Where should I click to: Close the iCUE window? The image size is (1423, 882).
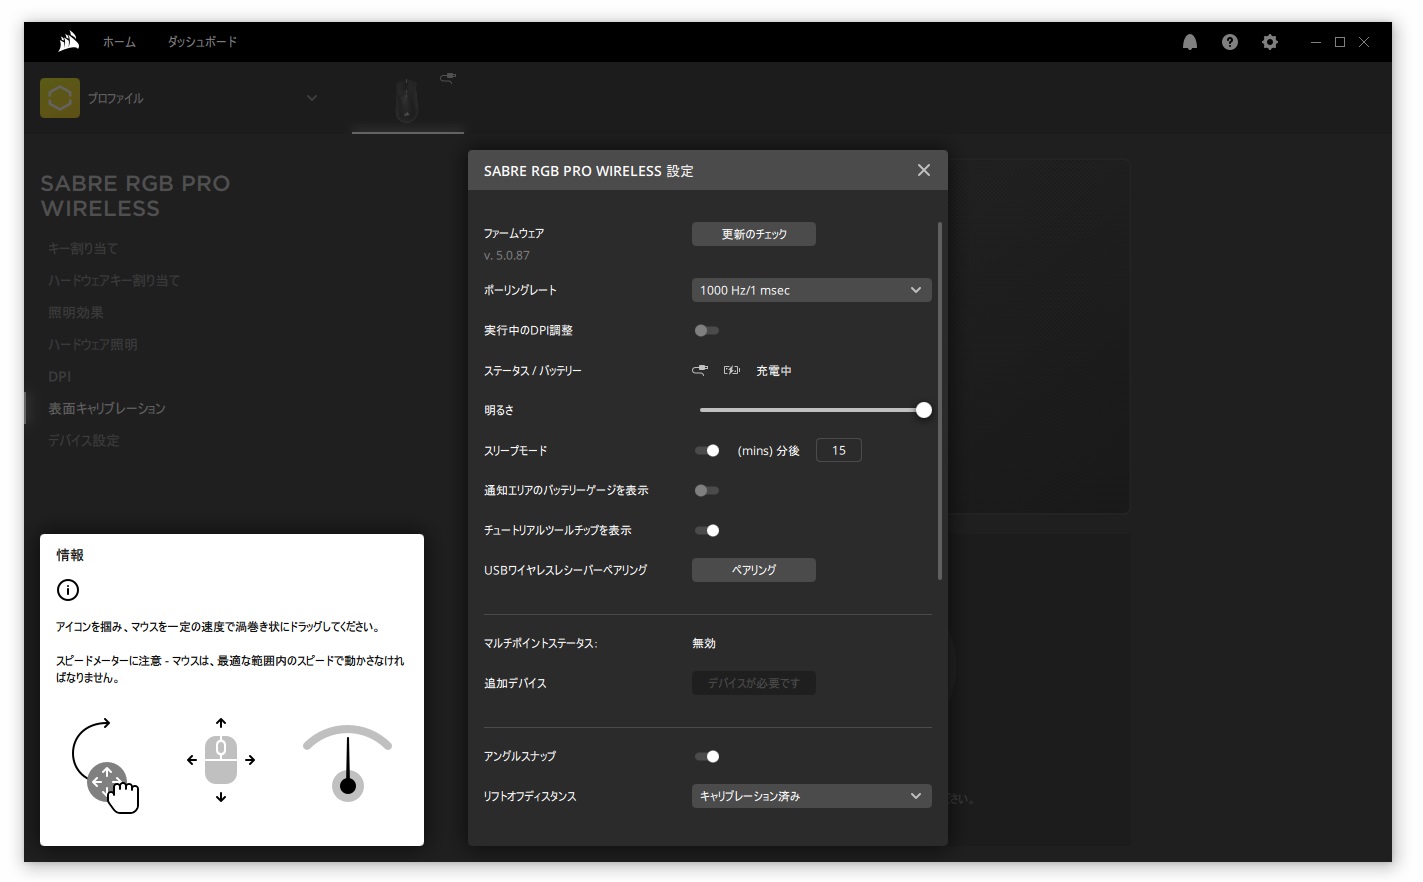click(1364, 42)
